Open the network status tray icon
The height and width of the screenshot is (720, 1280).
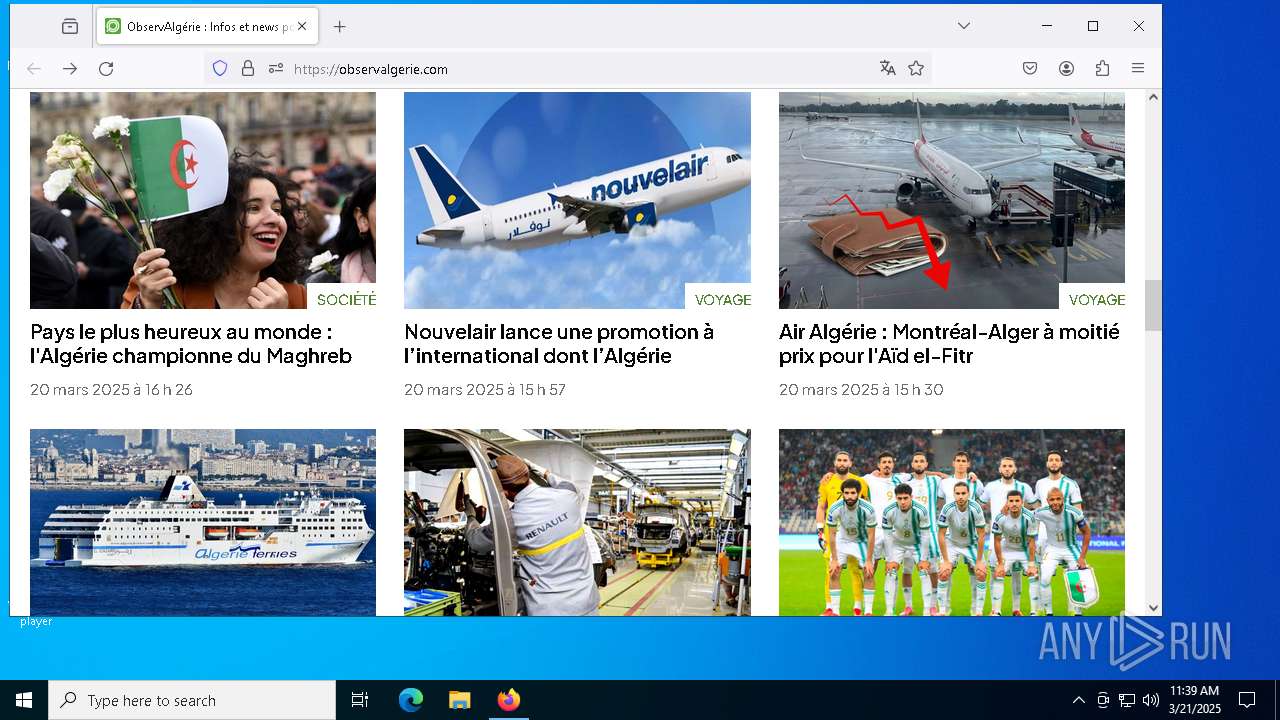1127,700
